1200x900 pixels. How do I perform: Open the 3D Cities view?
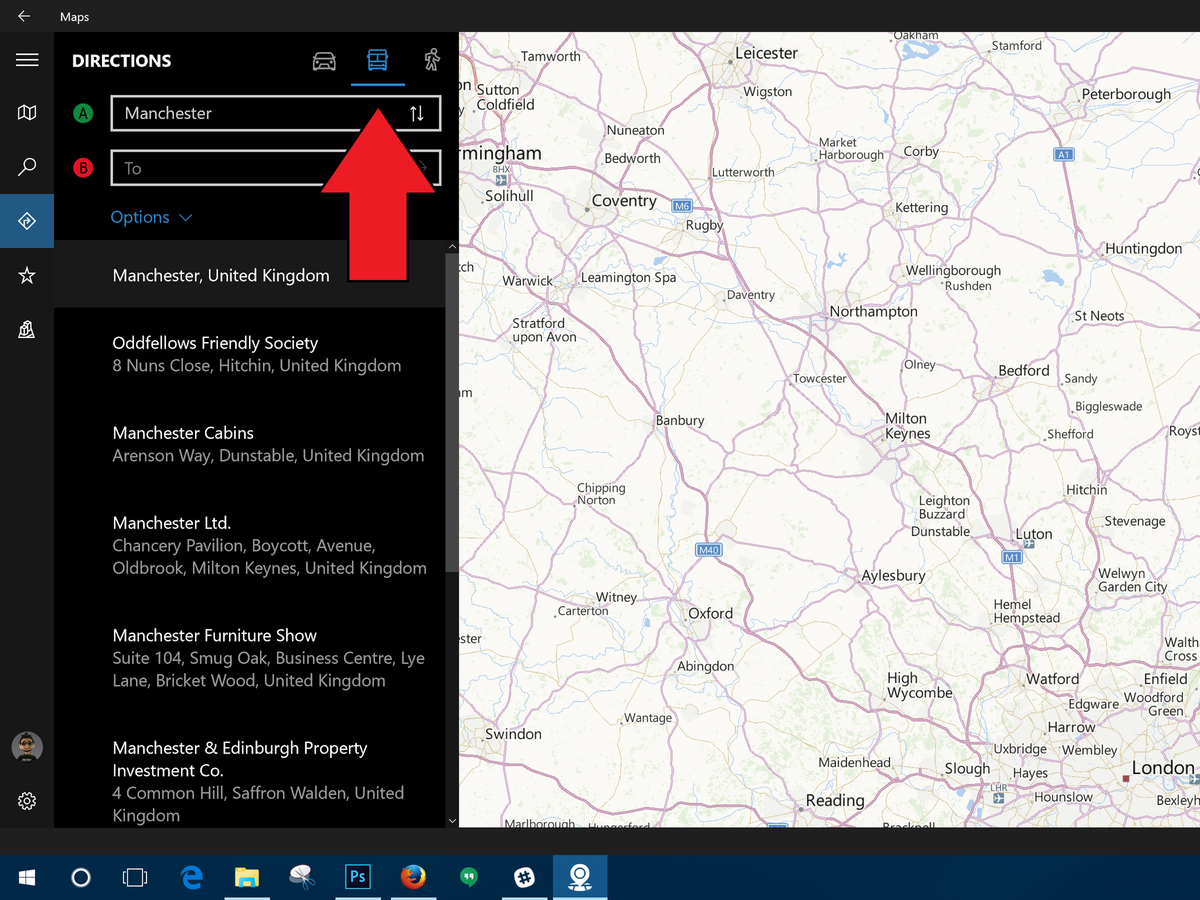pyautogui.click(x=27, y=328)
